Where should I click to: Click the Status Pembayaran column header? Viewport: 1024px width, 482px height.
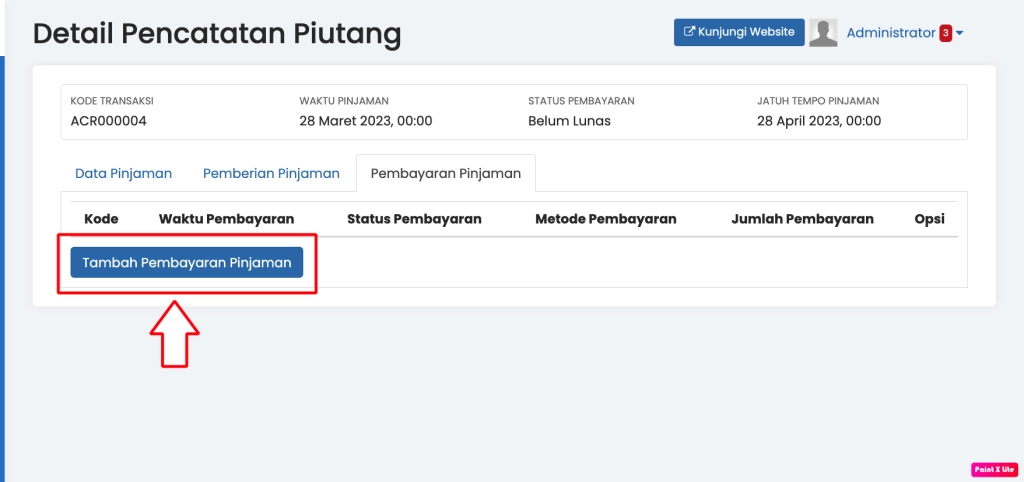coord(414,219)
